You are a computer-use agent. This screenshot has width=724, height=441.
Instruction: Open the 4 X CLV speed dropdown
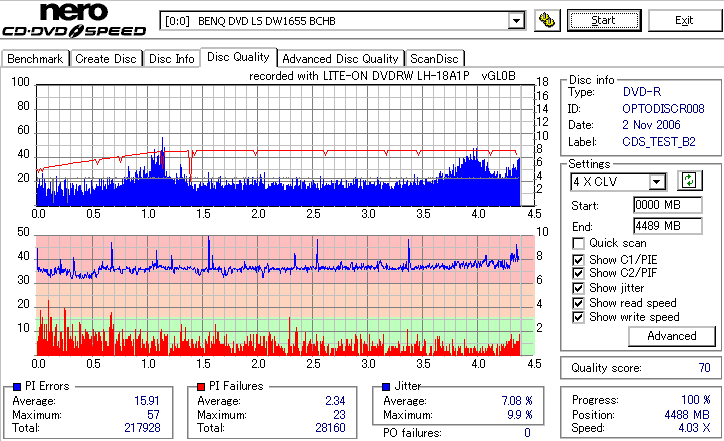tap(656, 182)
